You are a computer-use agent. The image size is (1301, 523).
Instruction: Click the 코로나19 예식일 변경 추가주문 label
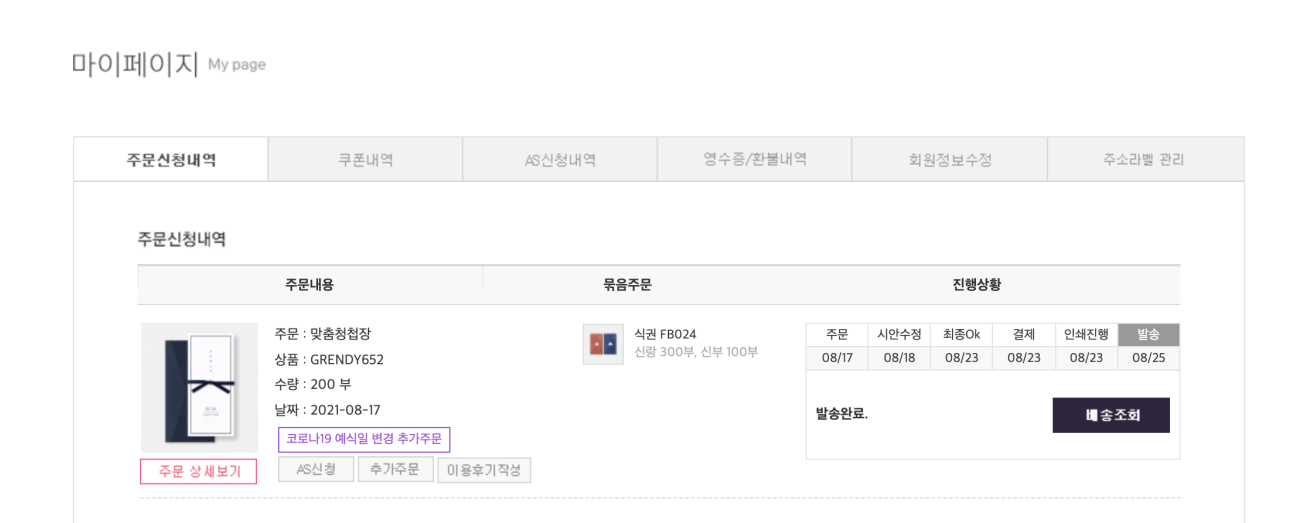point(364,440)
